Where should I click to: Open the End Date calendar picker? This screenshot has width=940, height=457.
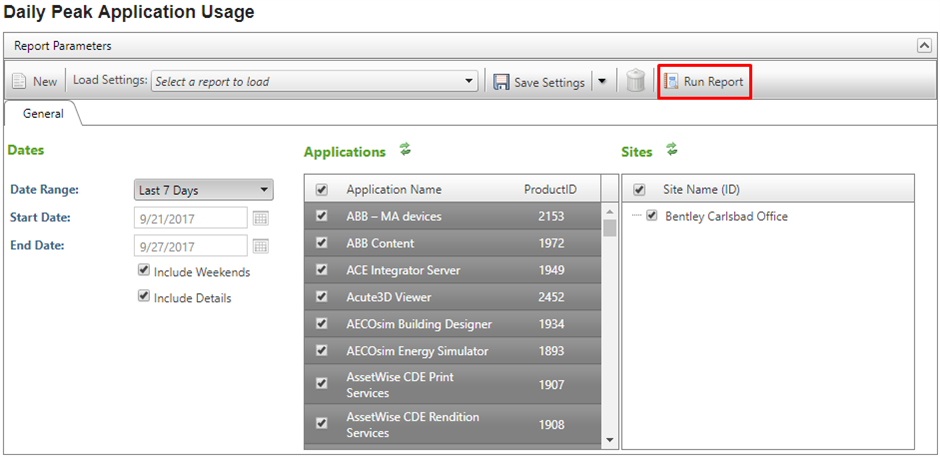coord(261,246)
